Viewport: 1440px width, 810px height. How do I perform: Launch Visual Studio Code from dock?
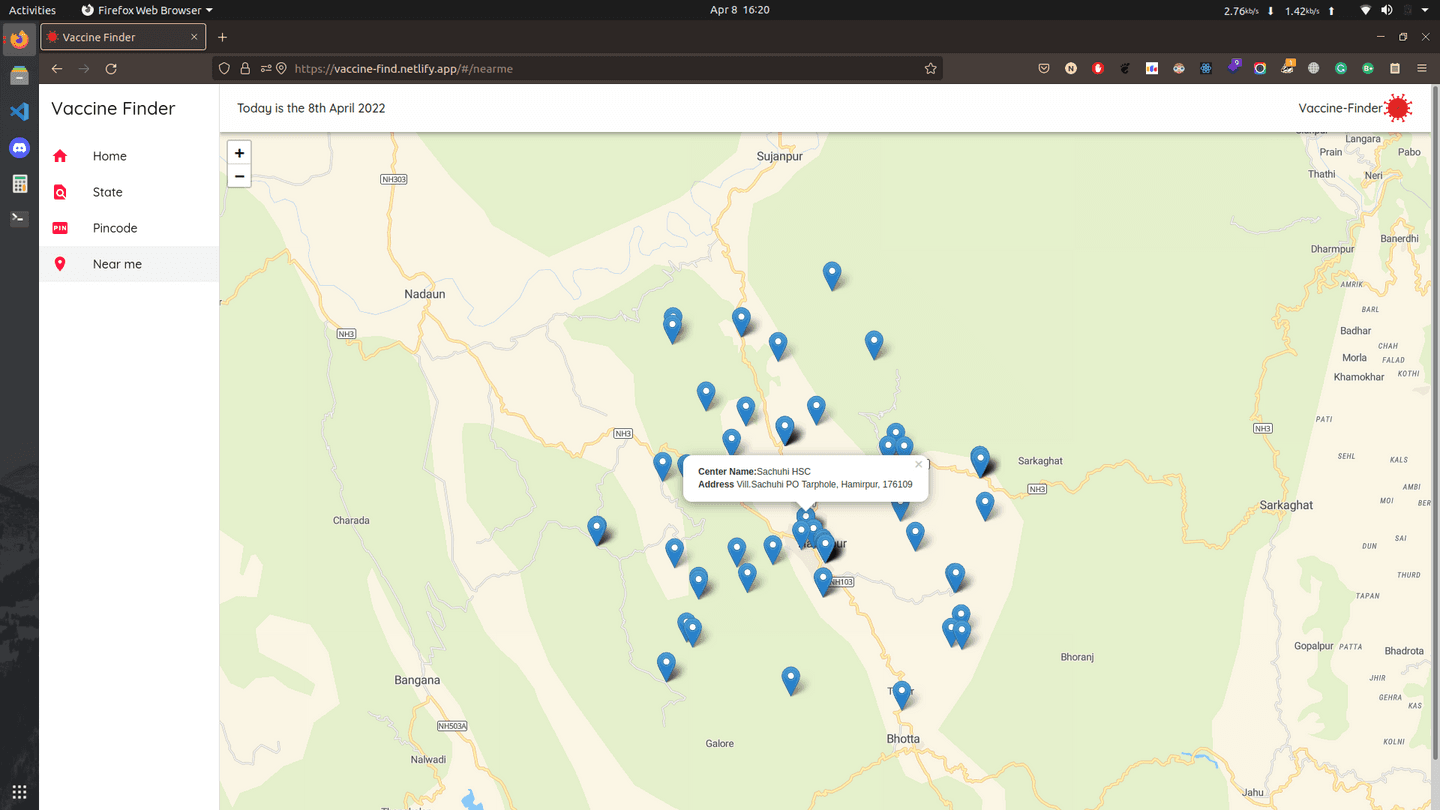coord(19,112)
